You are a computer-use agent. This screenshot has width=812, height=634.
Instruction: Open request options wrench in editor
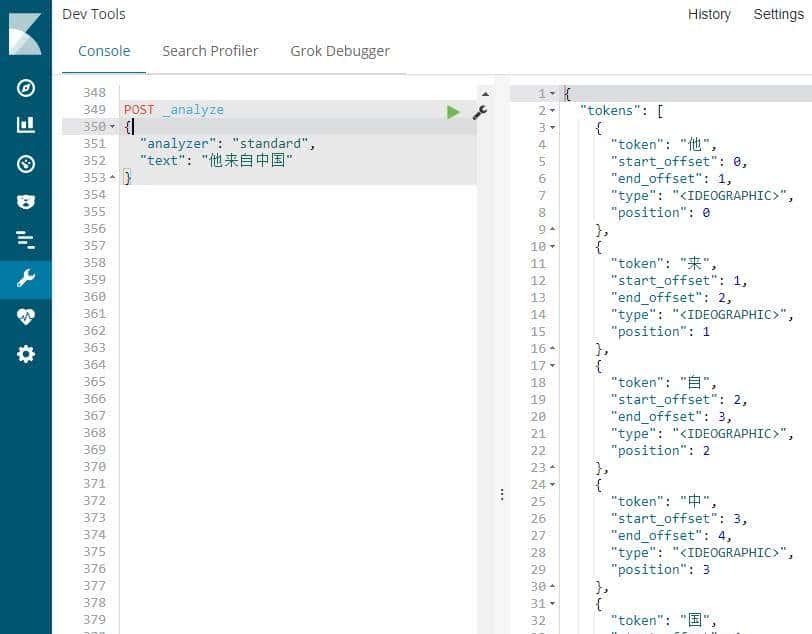tap(479, 112)
